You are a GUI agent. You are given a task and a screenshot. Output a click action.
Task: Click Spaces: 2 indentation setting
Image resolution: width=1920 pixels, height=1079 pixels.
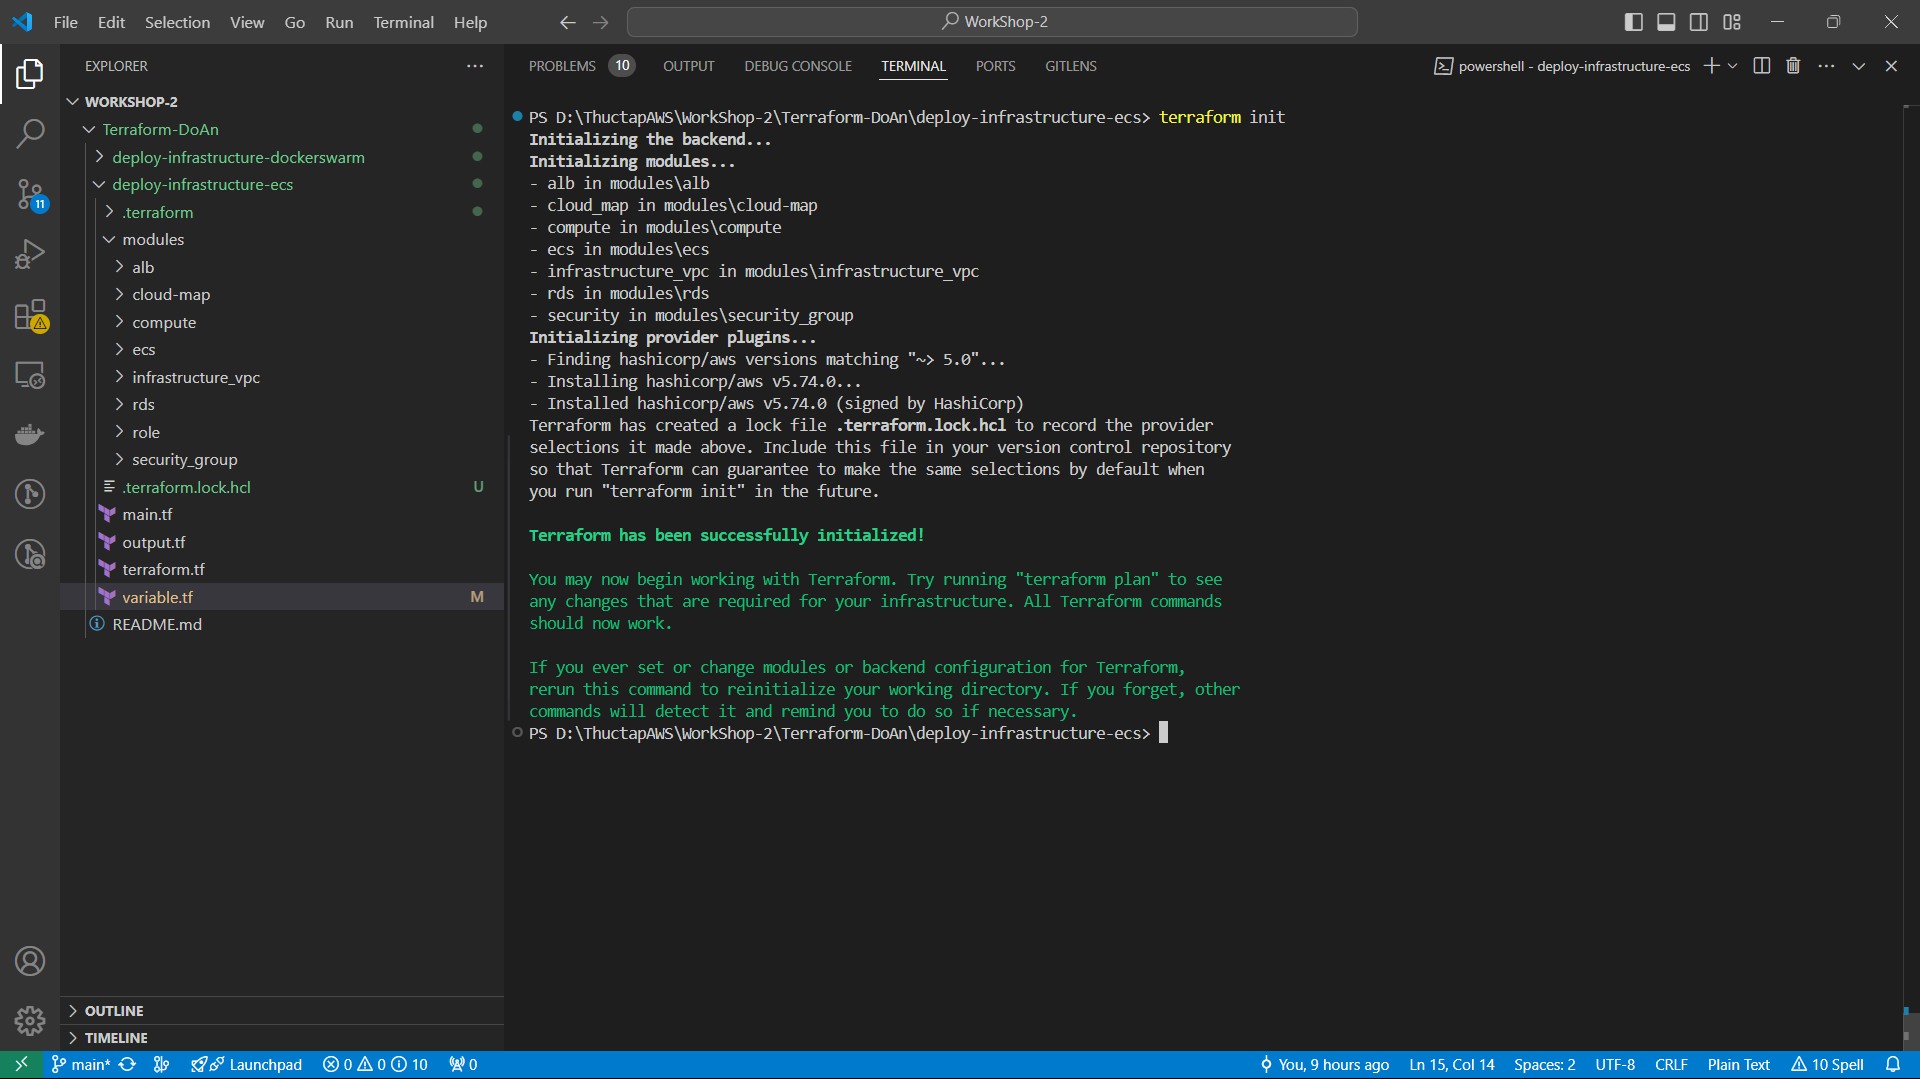pyautogui.click(x=1544, y=1064)
